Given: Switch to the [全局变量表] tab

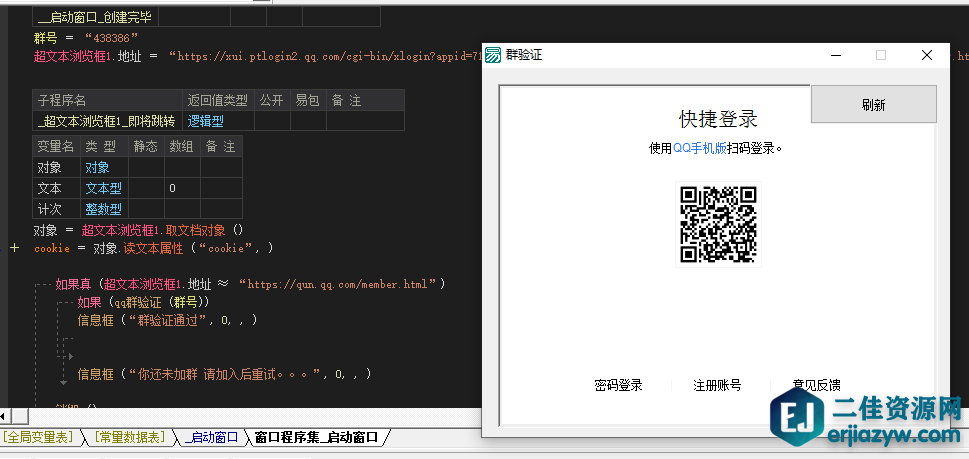Looking at the screenshot, I should 38,437.
